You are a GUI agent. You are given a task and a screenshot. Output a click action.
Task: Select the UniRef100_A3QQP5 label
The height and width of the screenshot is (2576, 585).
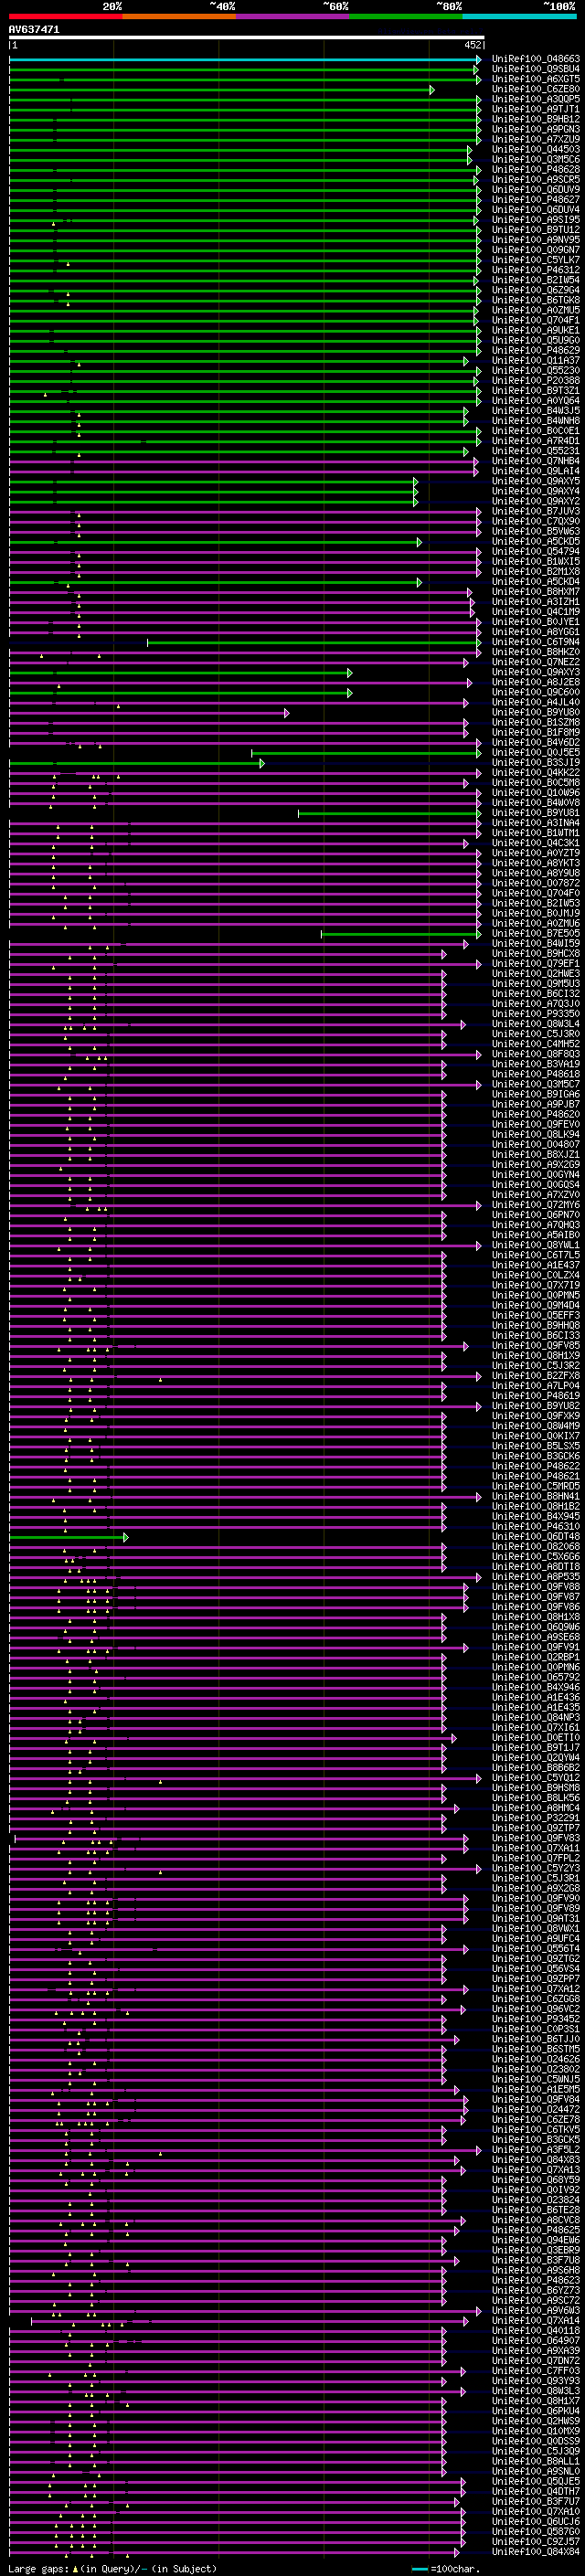[535, 99]
